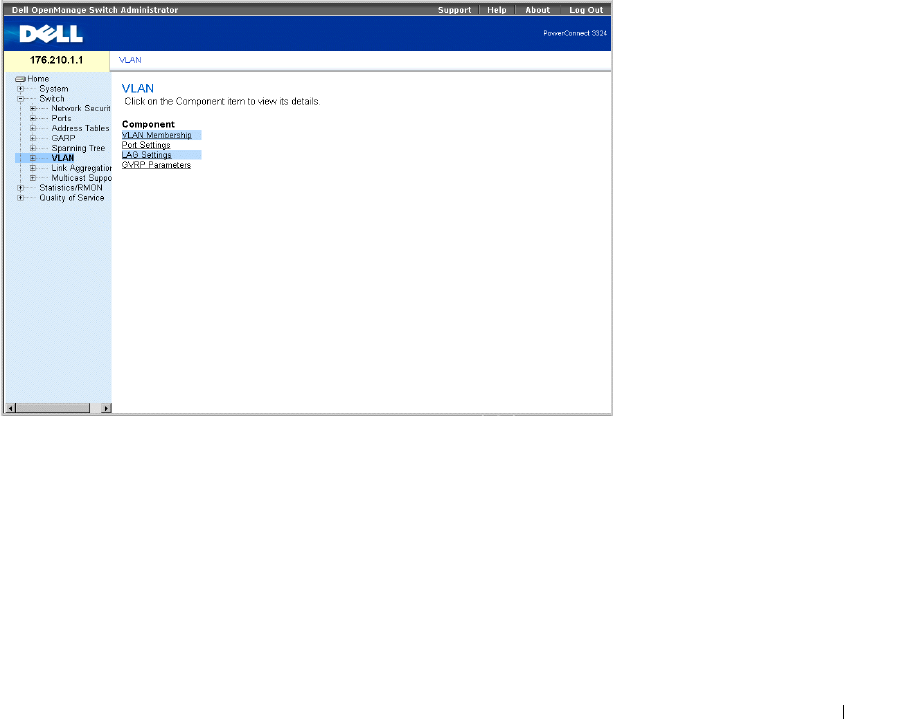The width and height of the screenshot is (901, 719).
Task: Expand the System tree node
Action: 21,89
